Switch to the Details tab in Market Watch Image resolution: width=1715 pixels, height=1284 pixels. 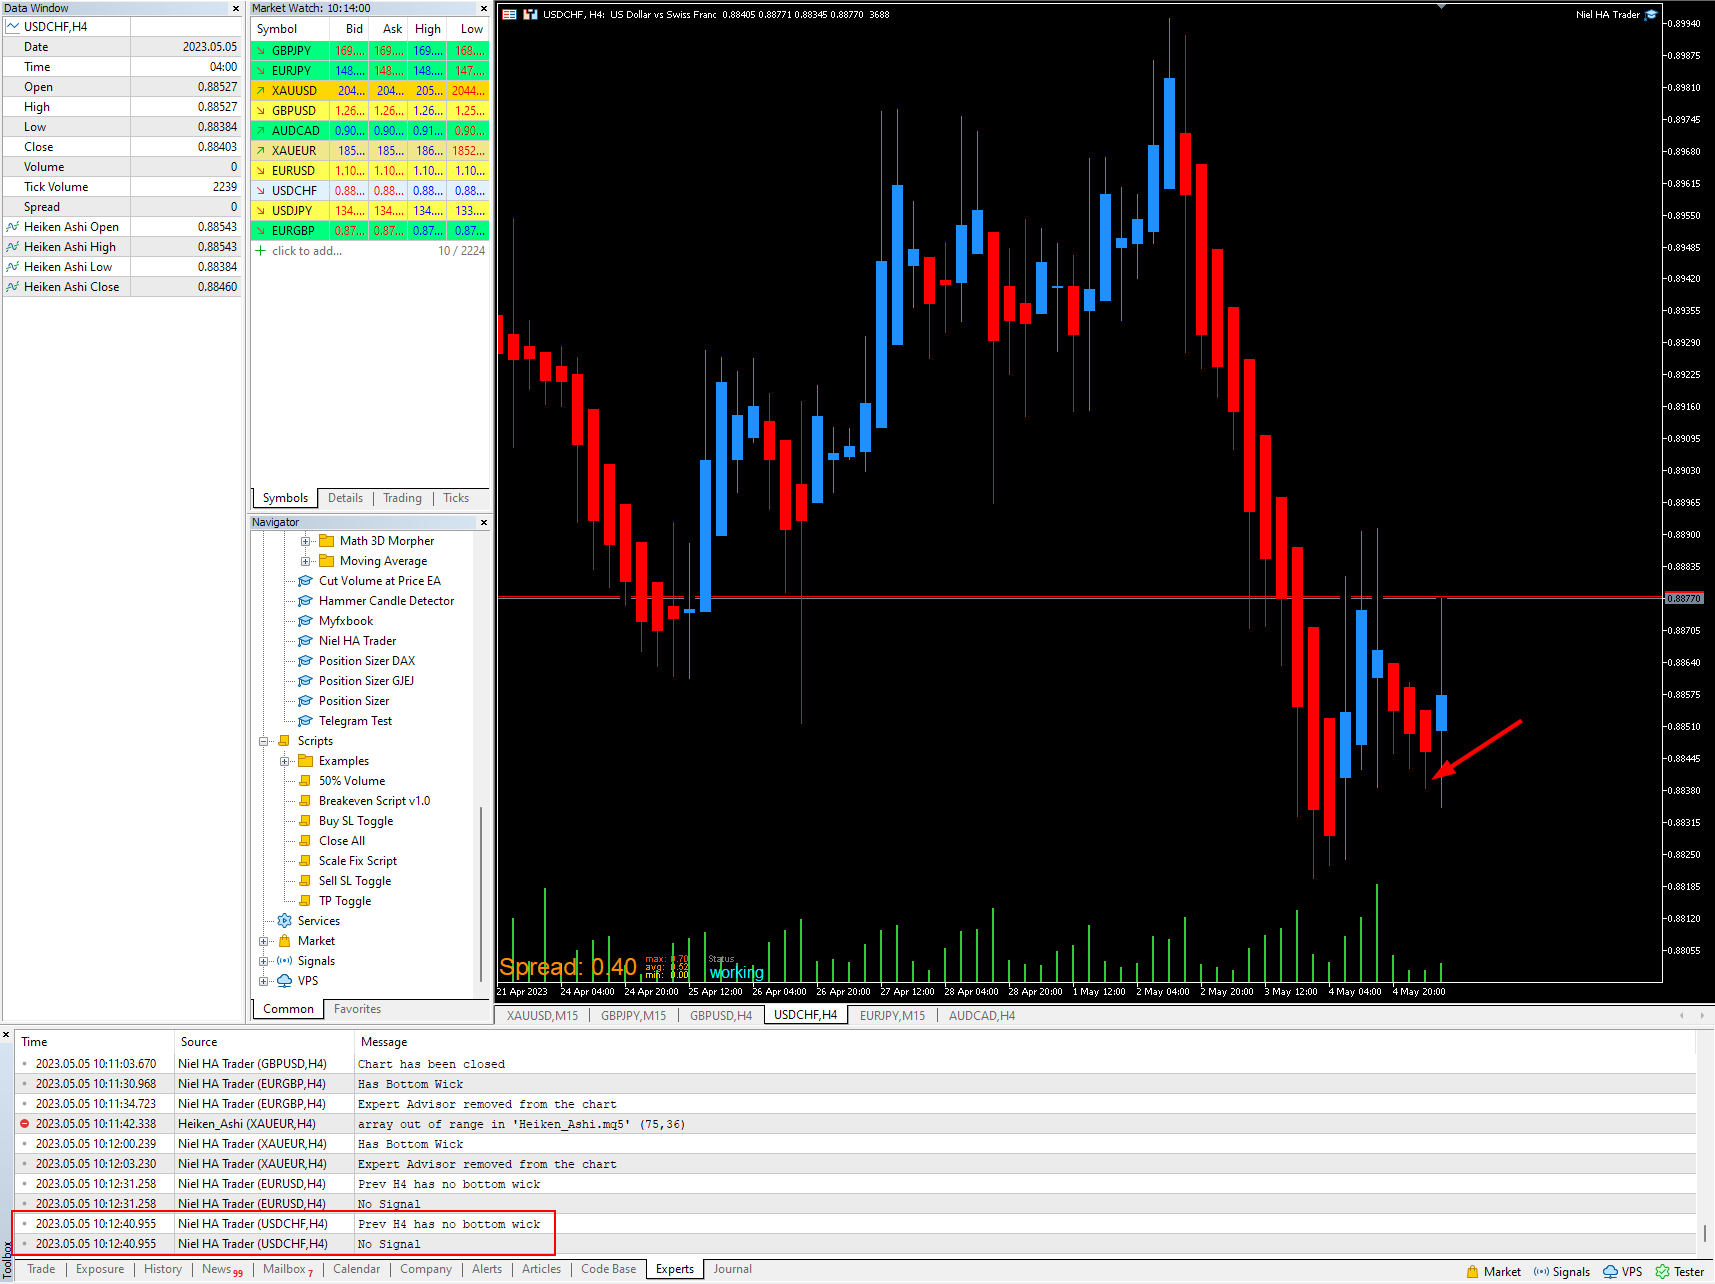345,498
